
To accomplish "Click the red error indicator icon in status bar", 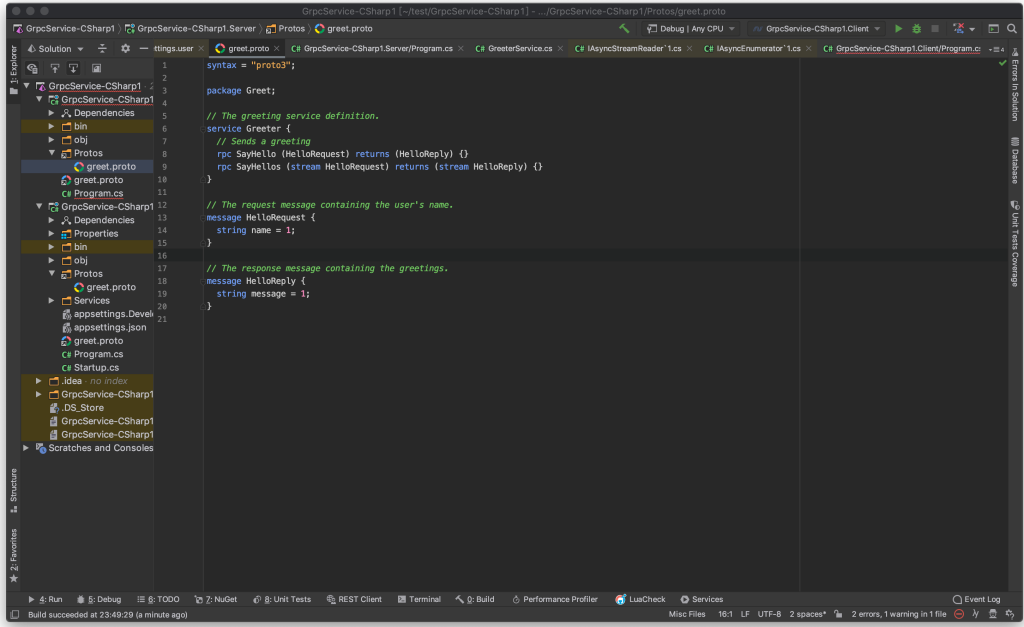I will [959, 614].
